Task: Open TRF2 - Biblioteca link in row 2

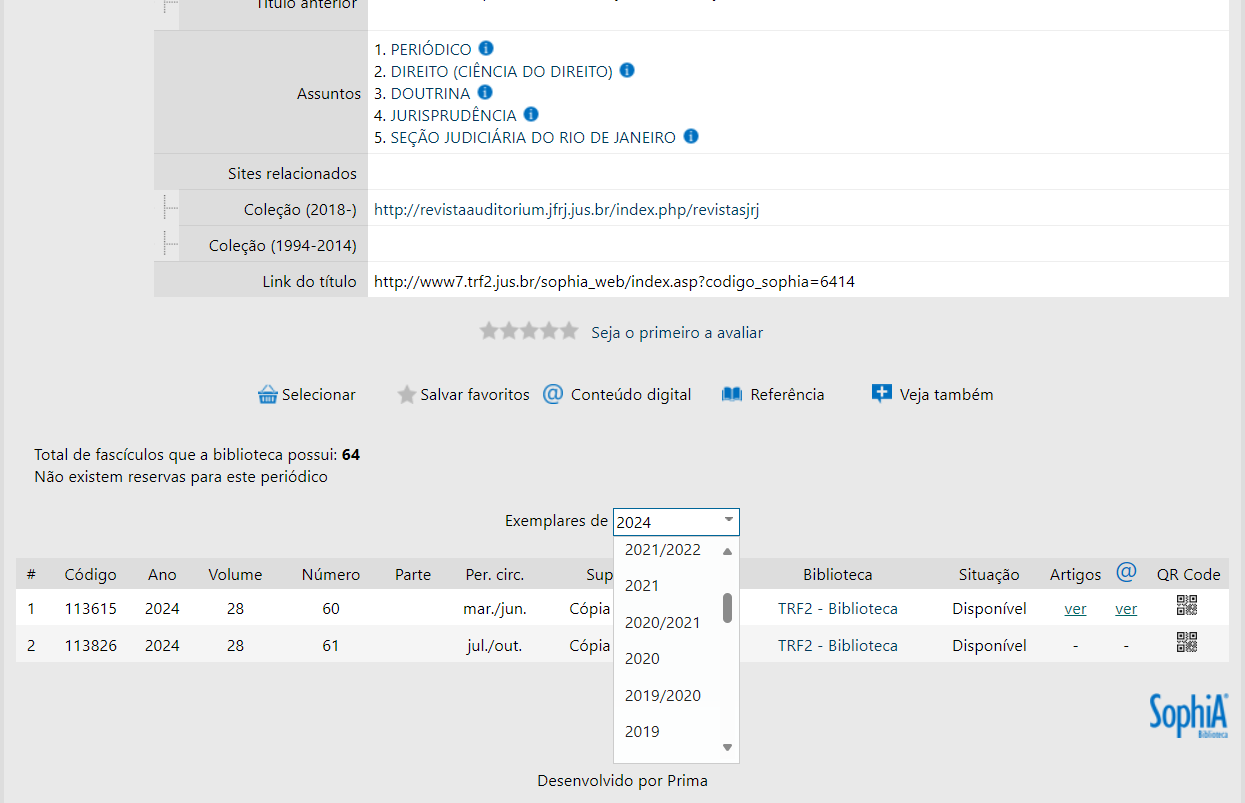Action: [837, 646]
